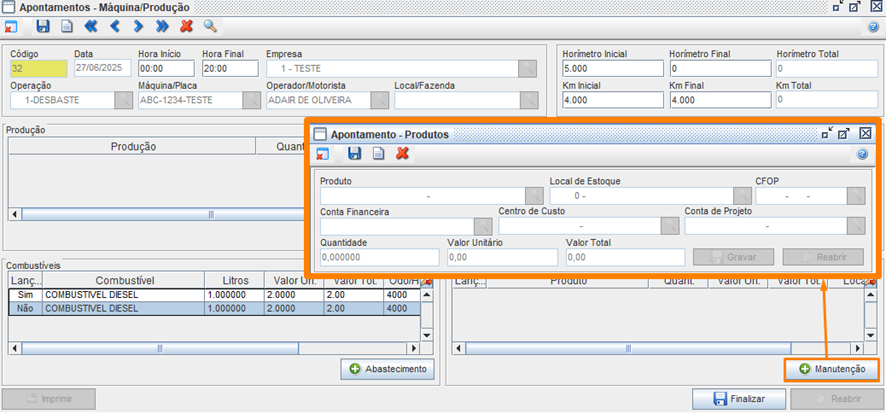886x414 pixels.
Task: Click the save icon in Produtos dialog
Action: [354, 153]
